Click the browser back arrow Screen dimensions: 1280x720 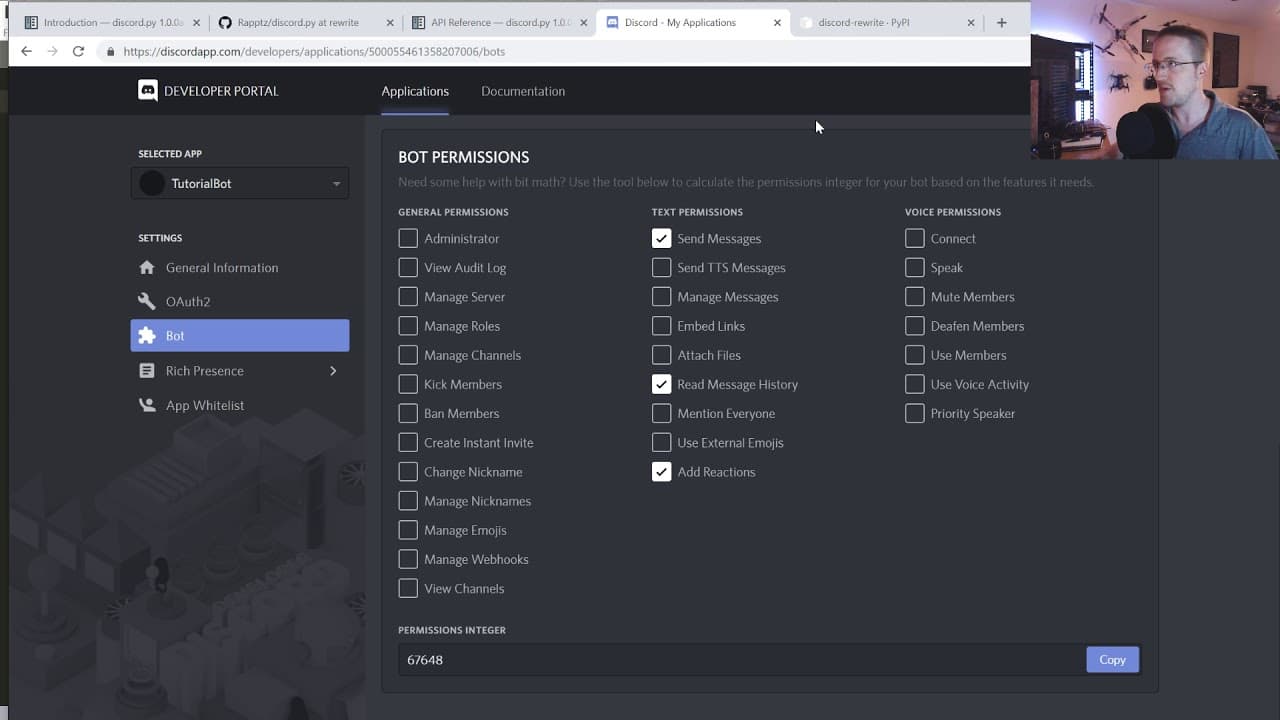pyautogui.click(x=27, y=51)
